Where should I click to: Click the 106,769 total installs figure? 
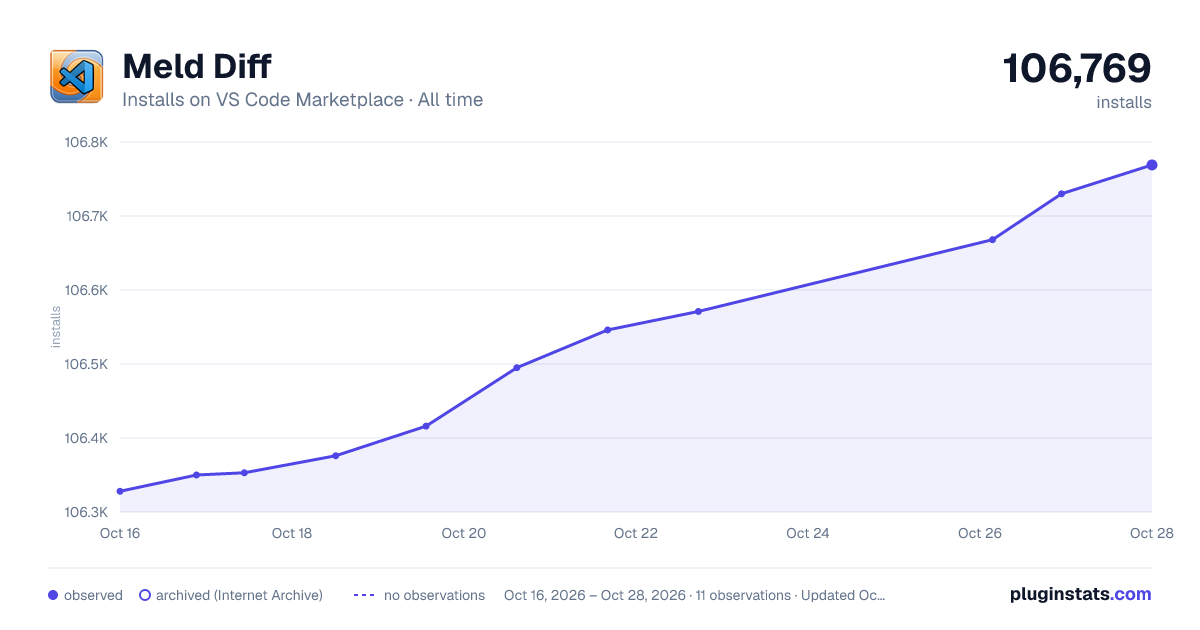pyautogui.click(x=1077, y=68)
